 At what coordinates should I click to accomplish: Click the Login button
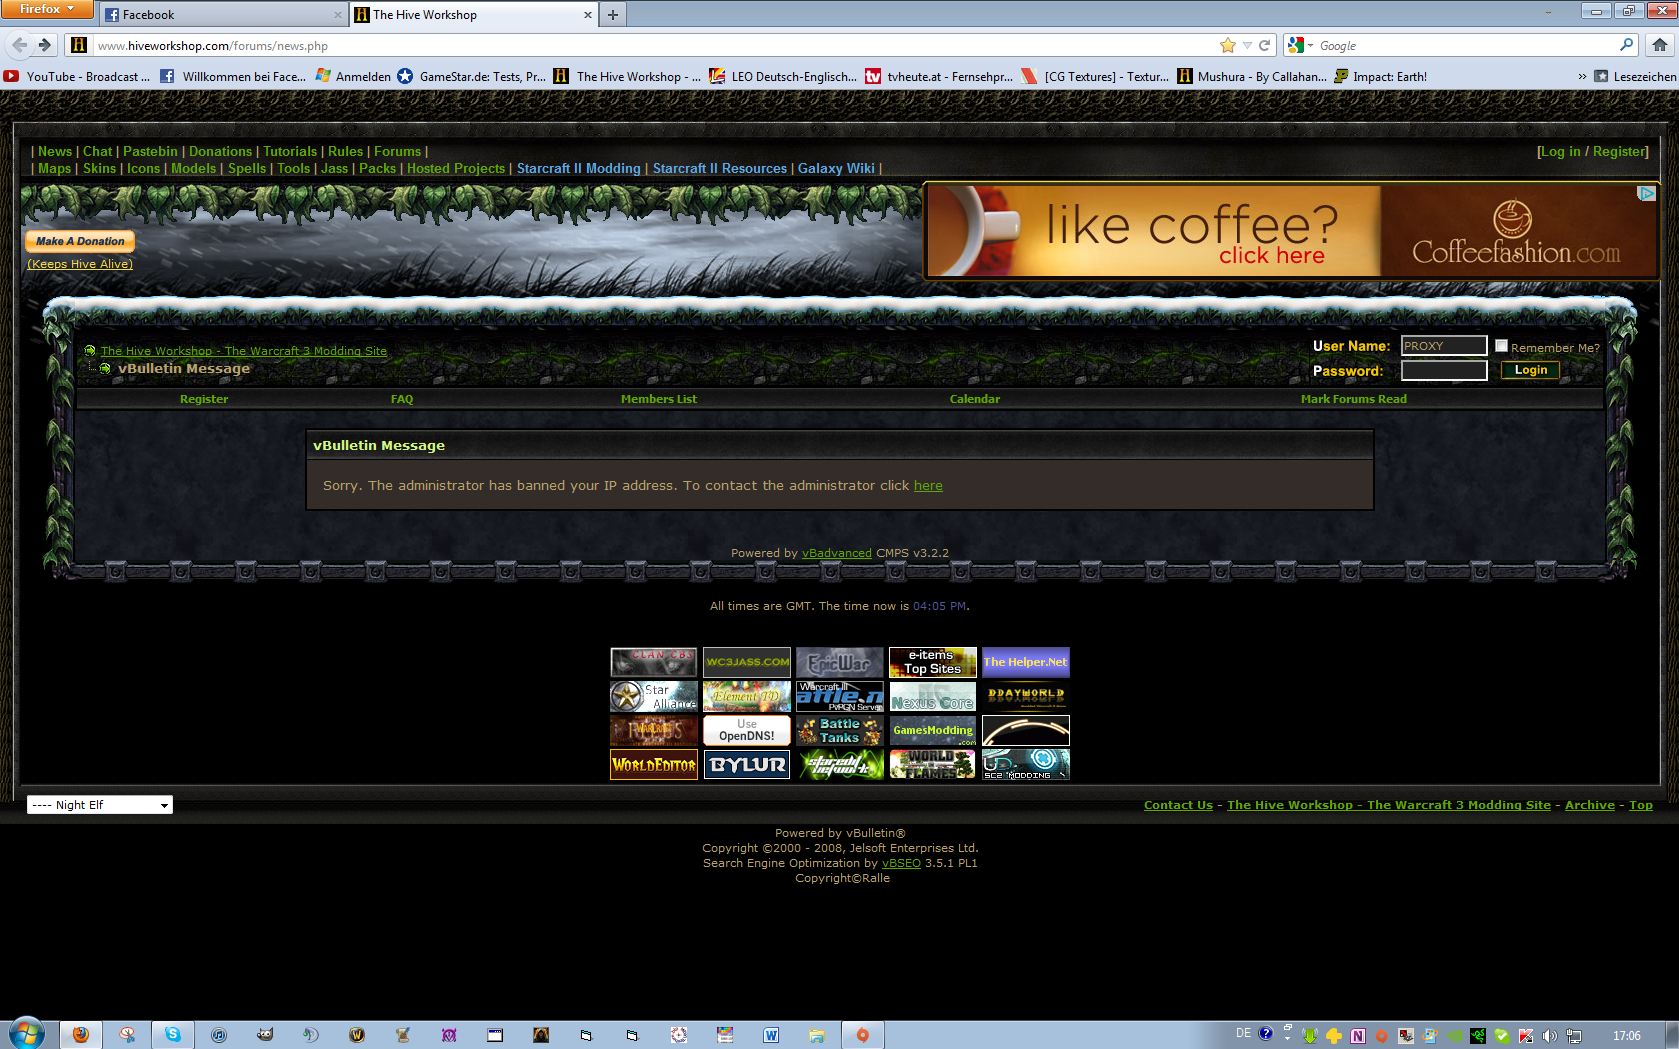point(1530,370)
